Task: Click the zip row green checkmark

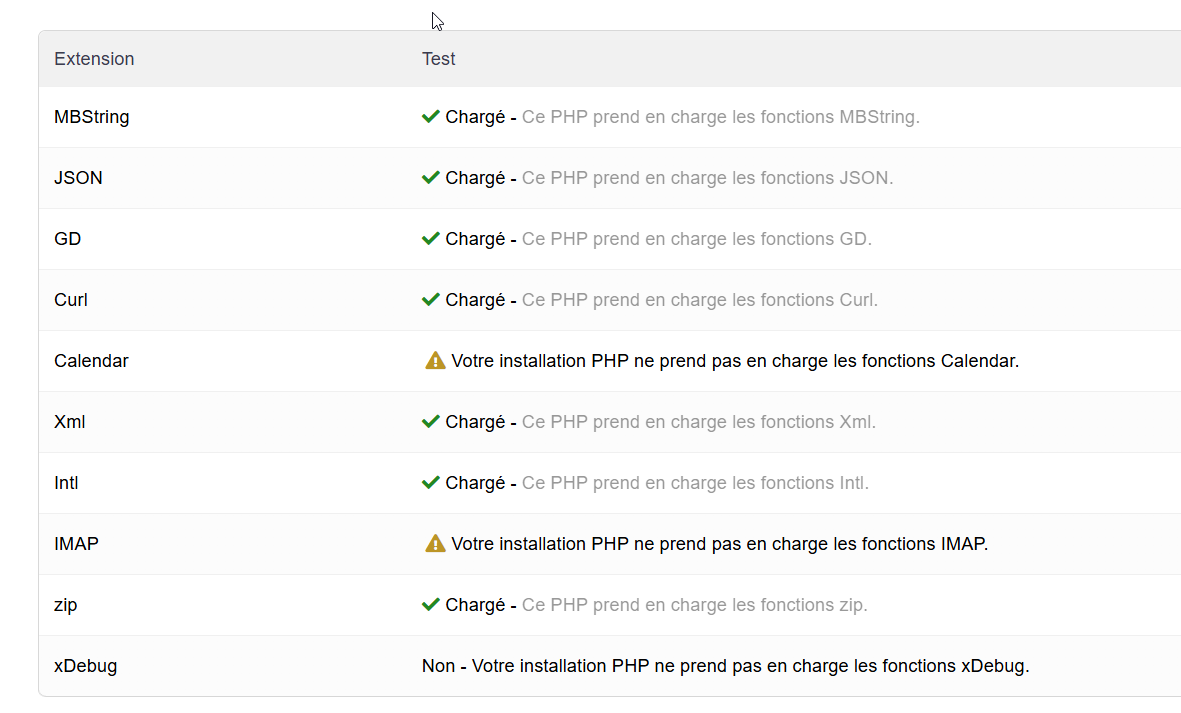Action: (431, 605)
